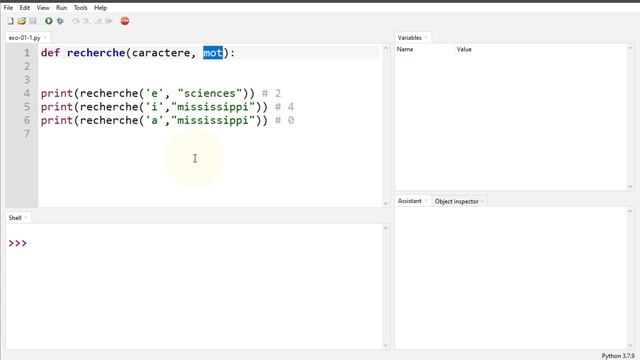Screen dimensions: 640x360
Task: Click the Step over debug icon
Action: tap(76, 21)
